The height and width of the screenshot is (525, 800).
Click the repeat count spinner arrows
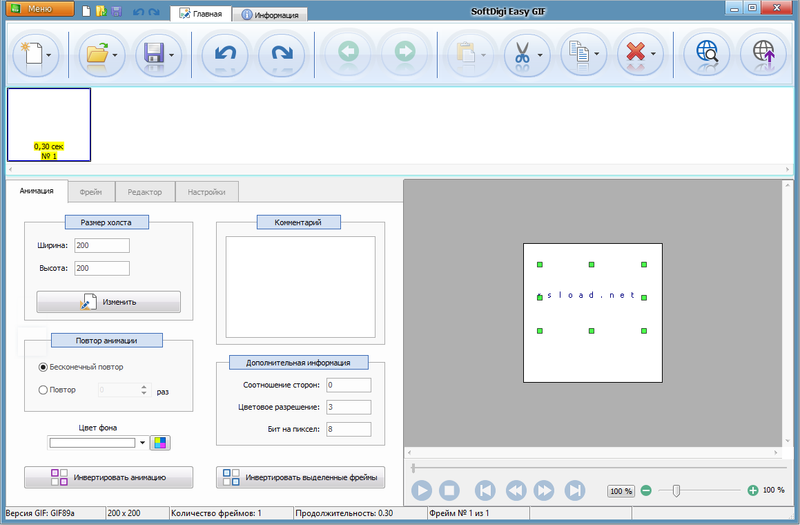pos(144,390)
